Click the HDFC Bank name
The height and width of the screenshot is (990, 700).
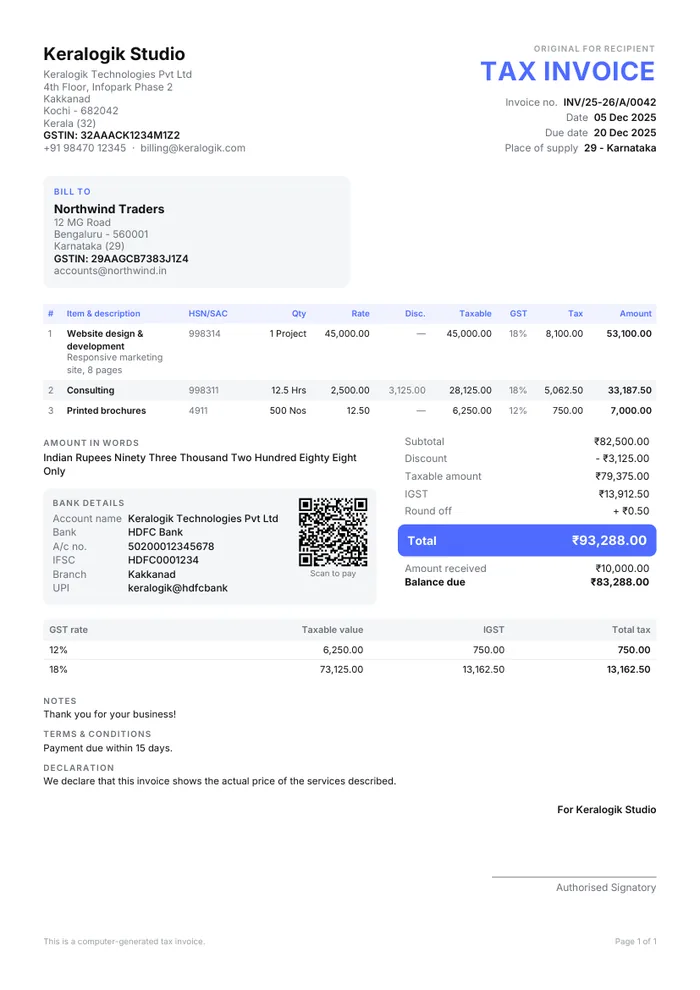tap(155, 532)
